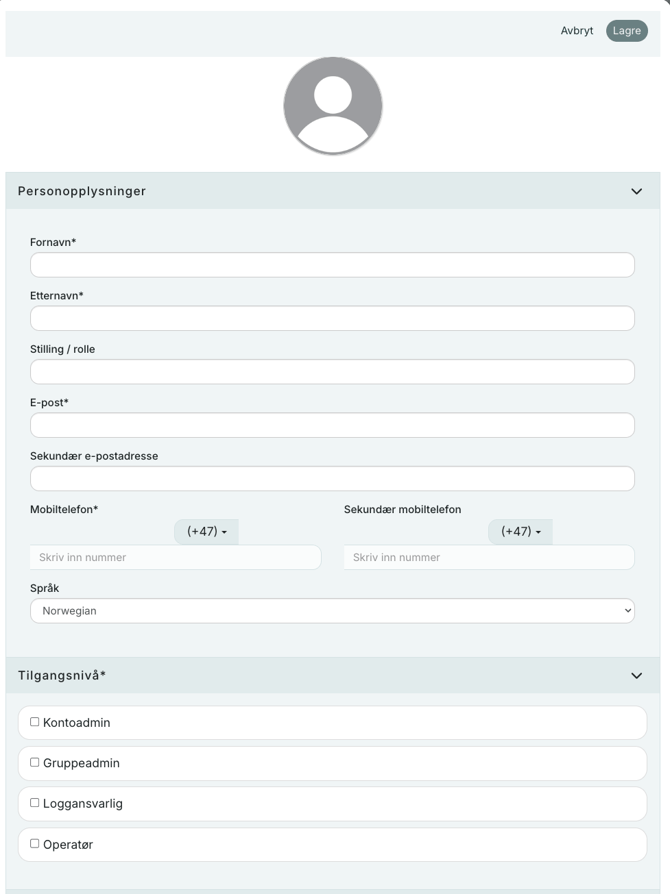Select the Sekundær e-postadresse field
This screenshot has width=670, height=894.
click(x=332, y=478)
